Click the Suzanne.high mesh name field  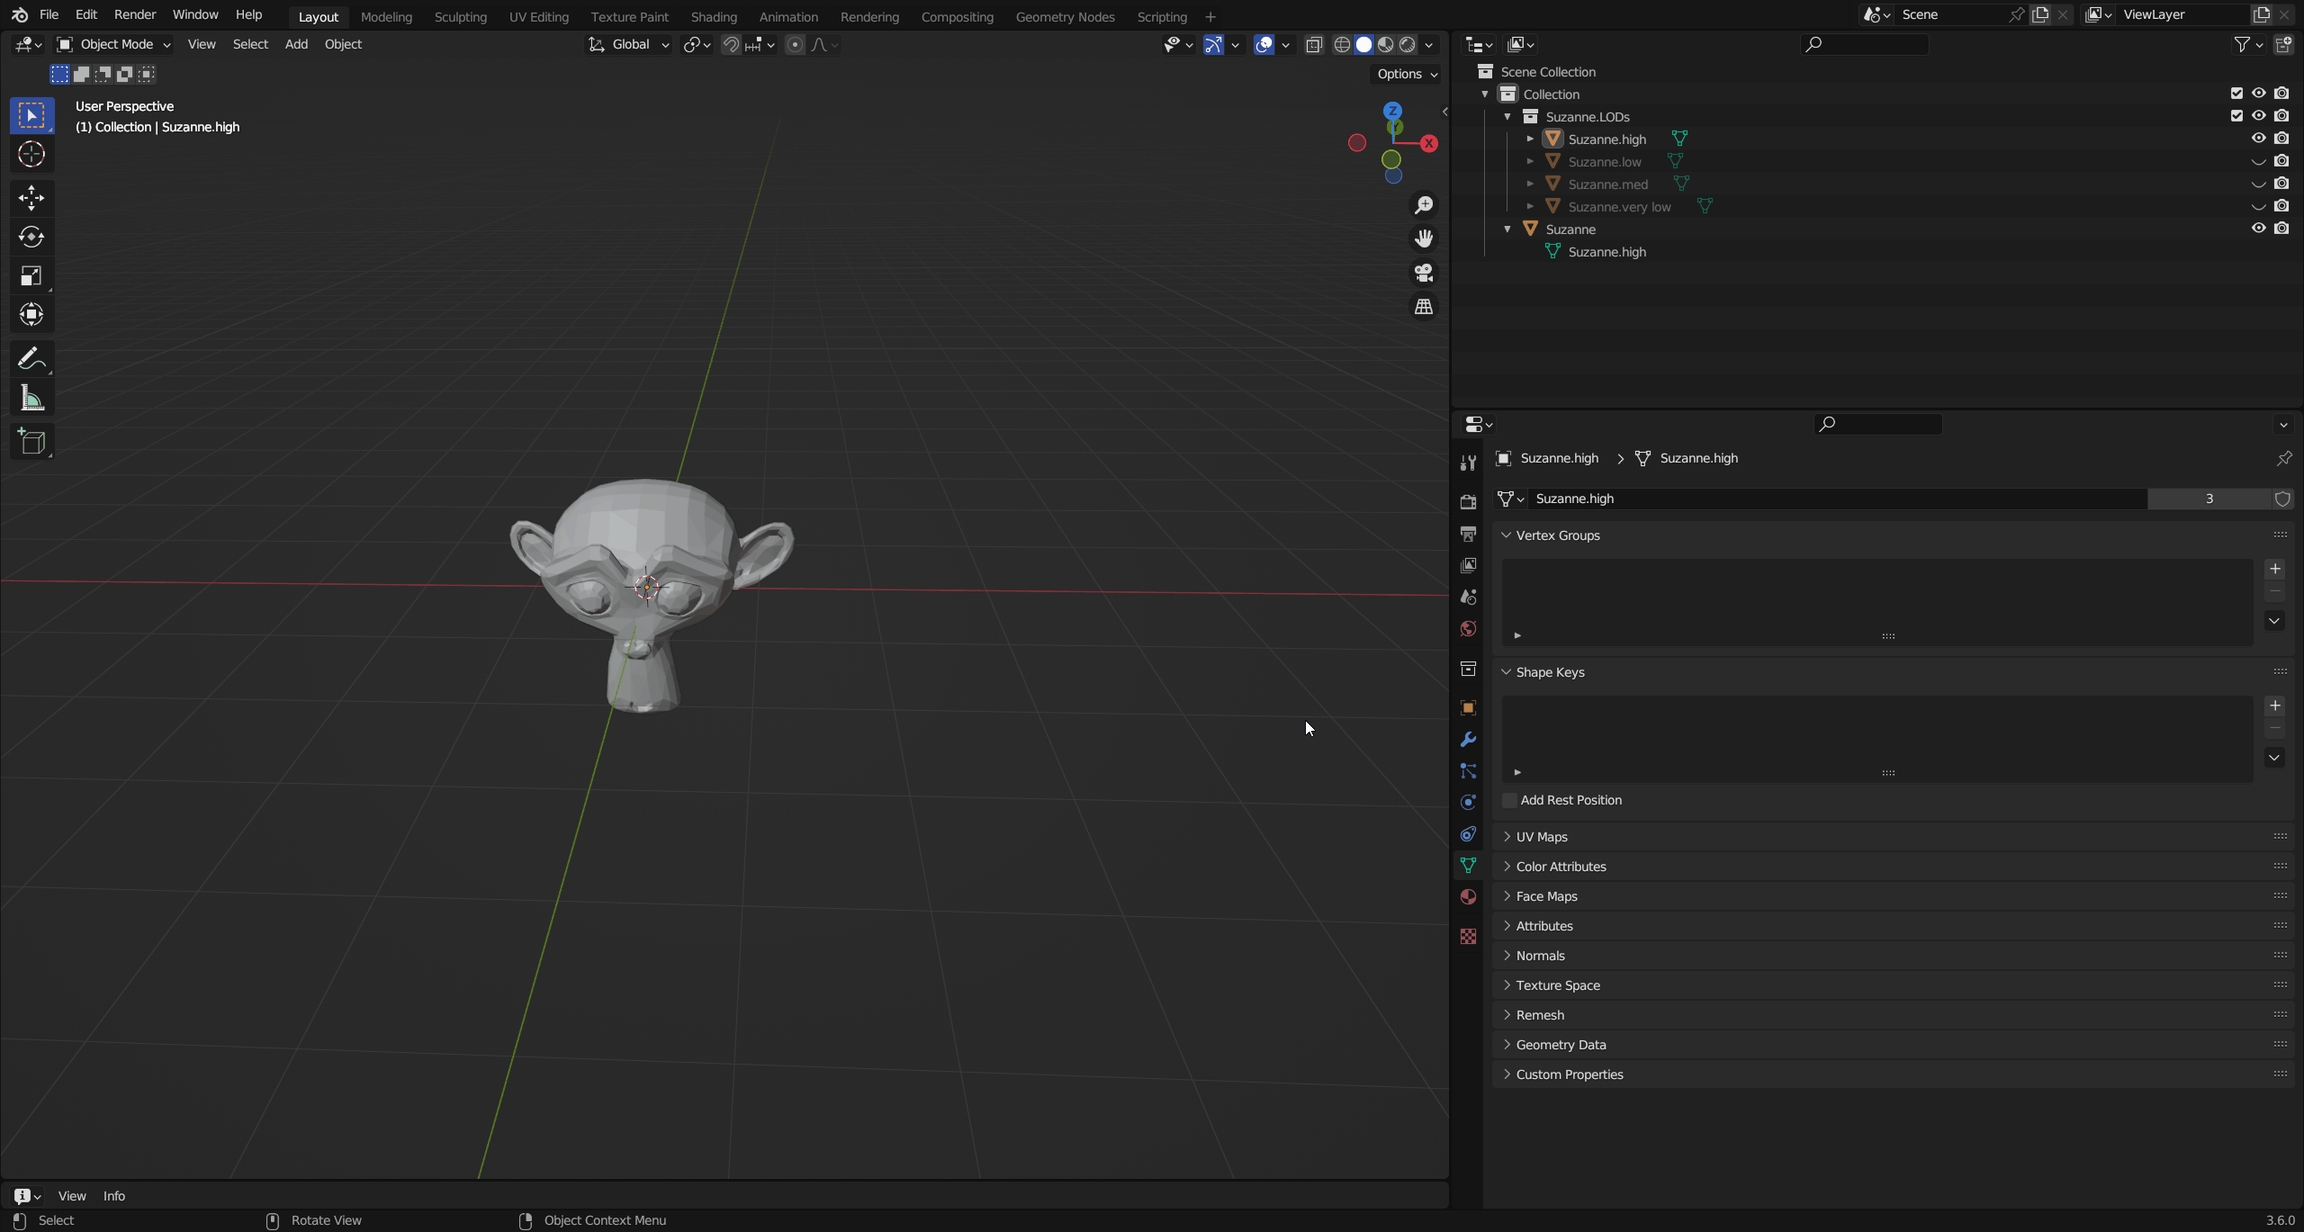[1835, 498]
